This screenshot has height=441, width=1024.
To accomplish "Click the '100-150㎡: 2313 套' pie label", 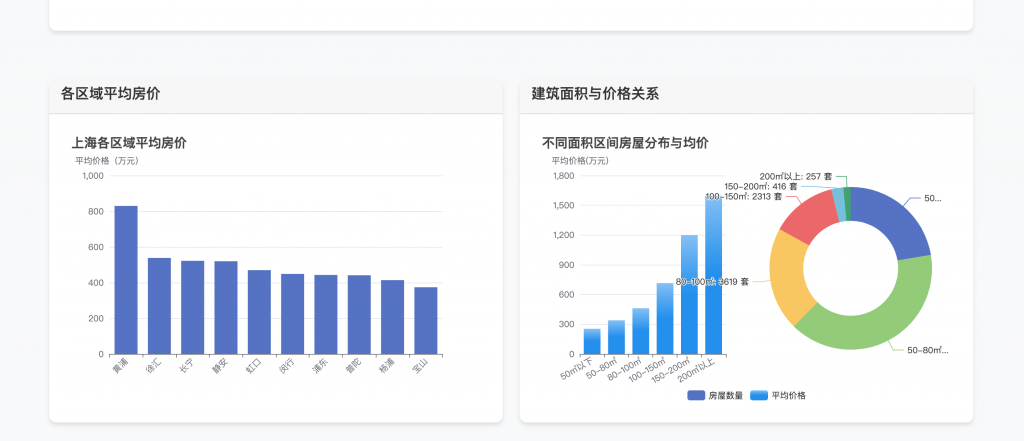I will tap(743, 196).
